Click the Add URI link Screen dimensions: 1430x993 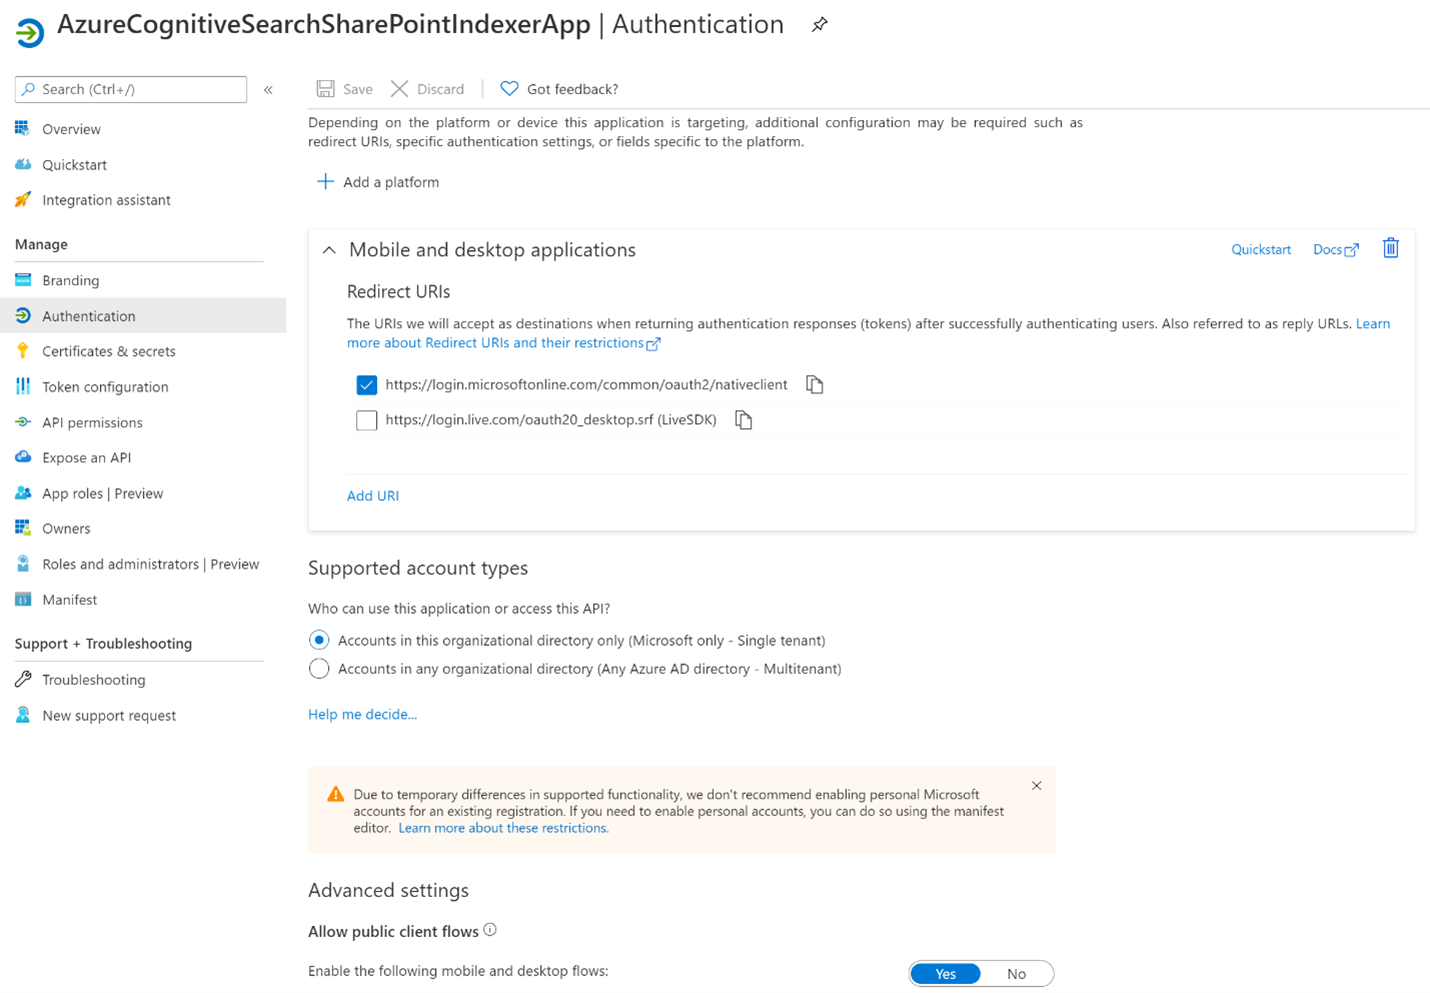pyautogui.click(x=373, y=496)
